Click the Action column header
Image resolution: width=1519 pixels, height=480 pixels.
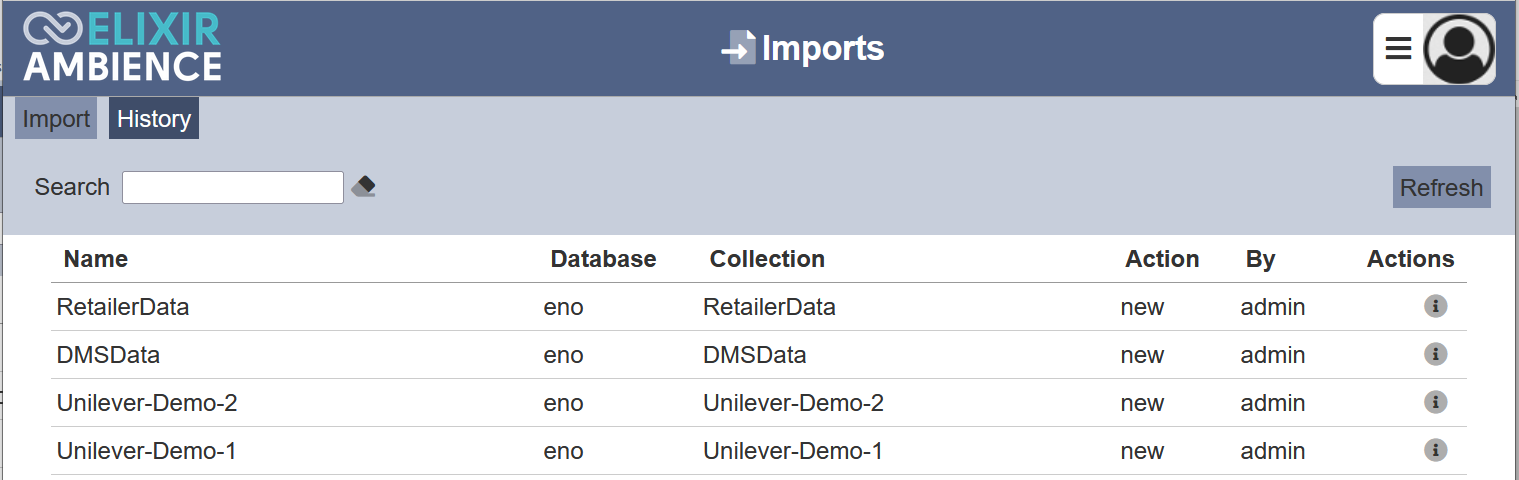pyautogui.click(x=1162, y=259)
